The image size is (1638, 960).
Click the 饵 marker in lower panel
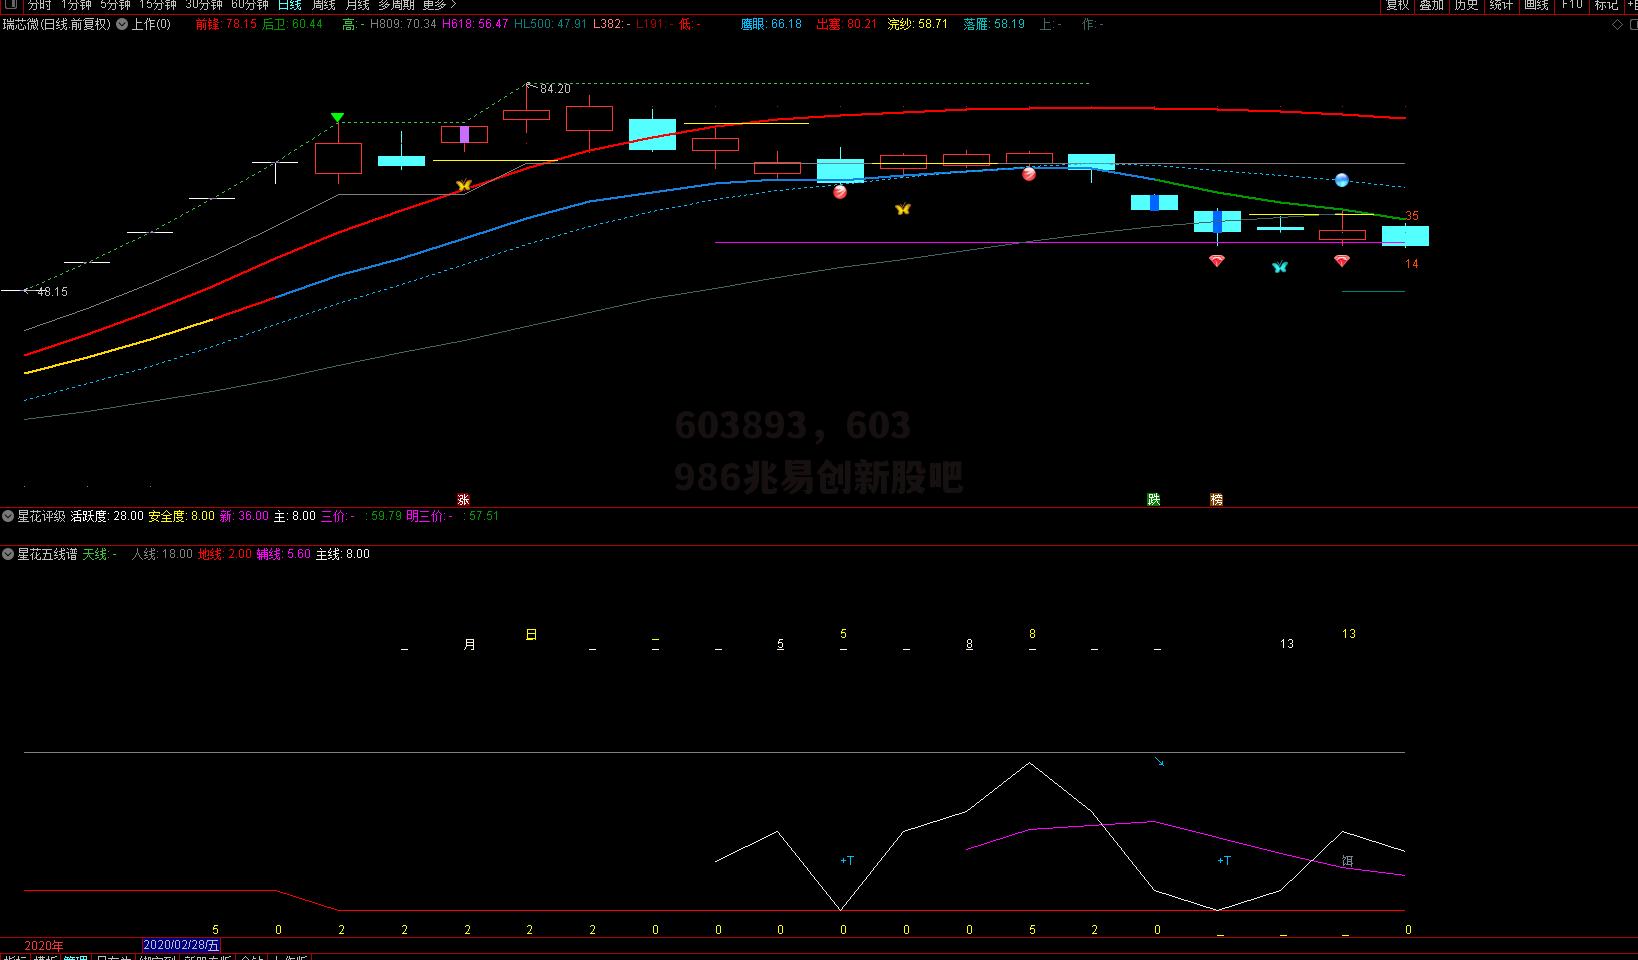click(x=1348, y=861)
